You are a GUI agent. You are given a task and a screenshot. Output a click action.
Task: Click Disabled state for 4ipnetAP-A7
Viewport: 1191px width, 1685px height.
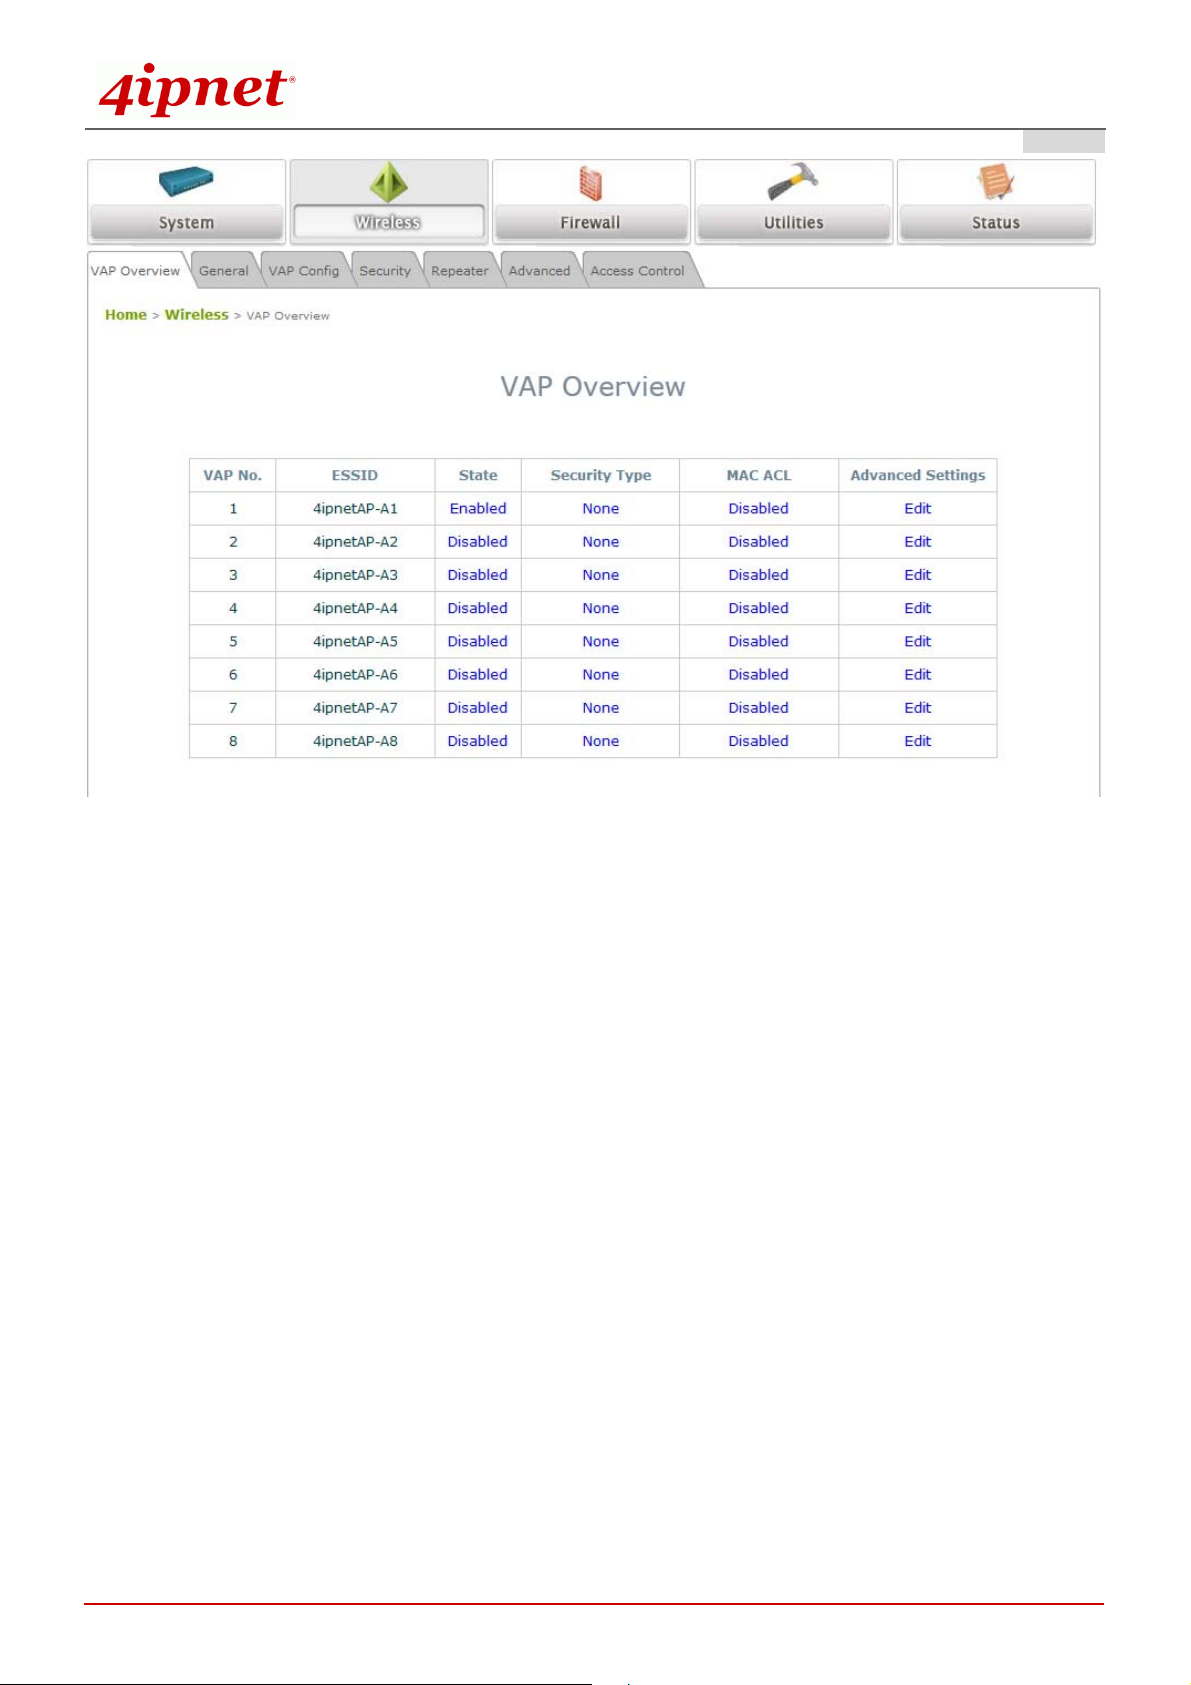[x=478, y=708]
